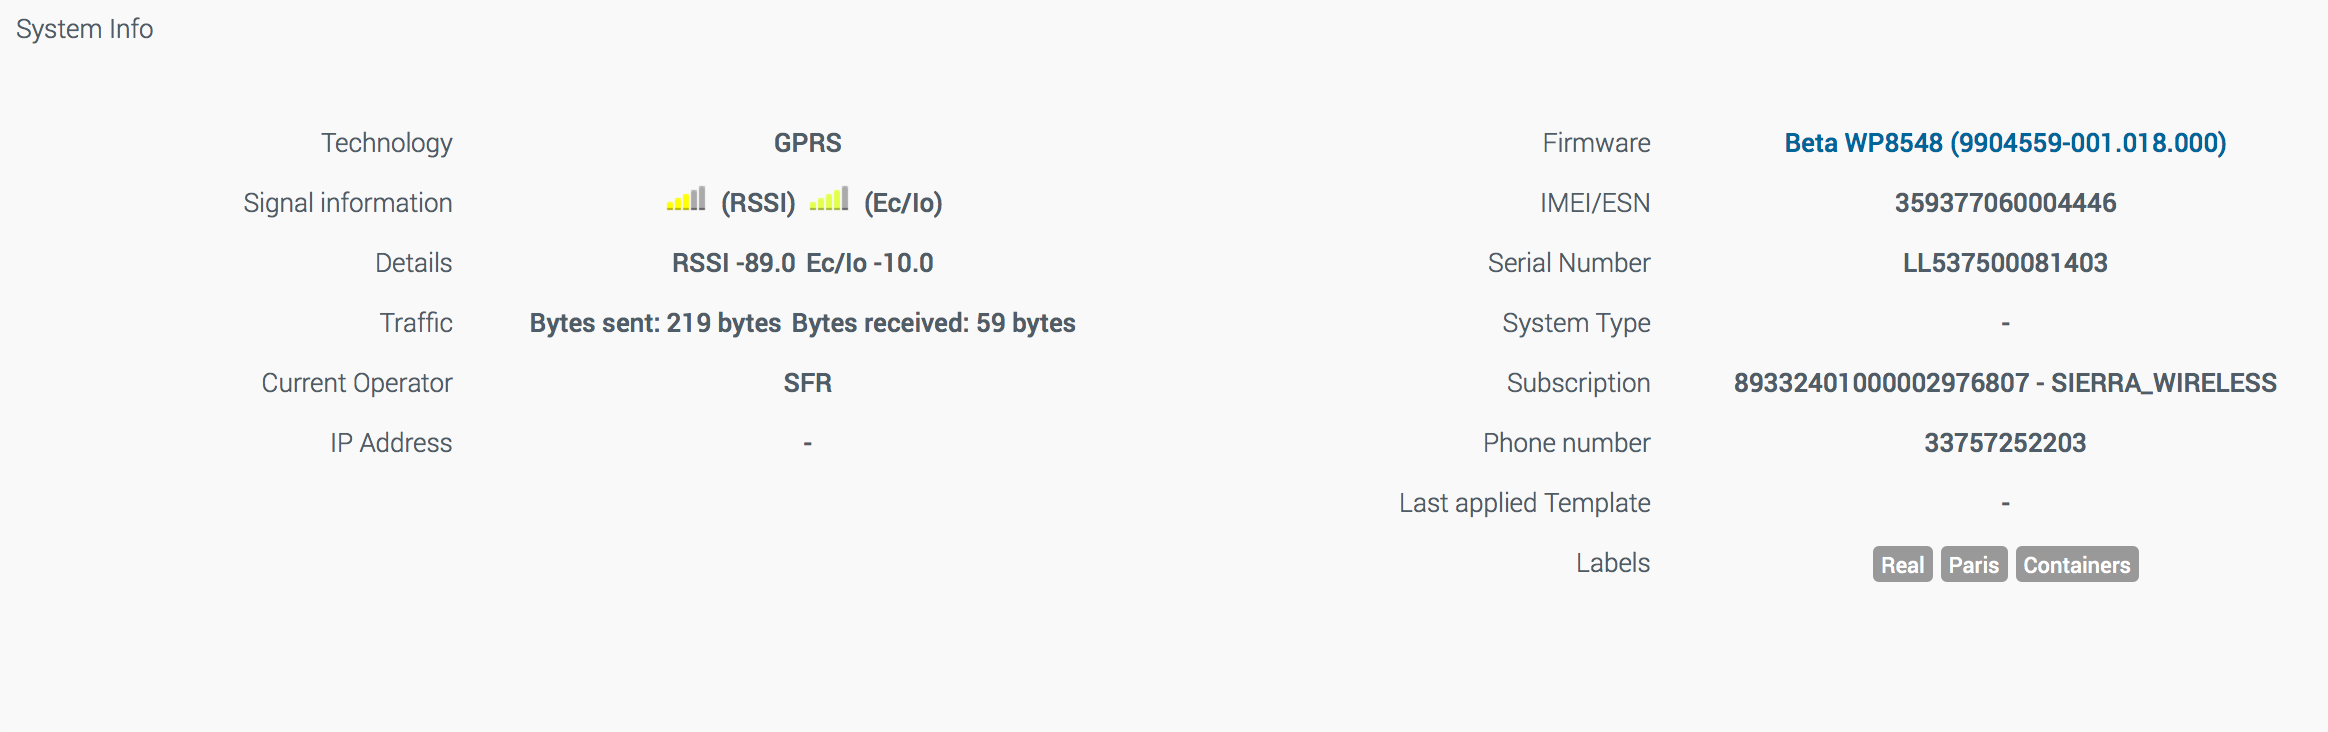Click the GPRS technology value
Screen dimensions: 2328x732
(807, 143)
